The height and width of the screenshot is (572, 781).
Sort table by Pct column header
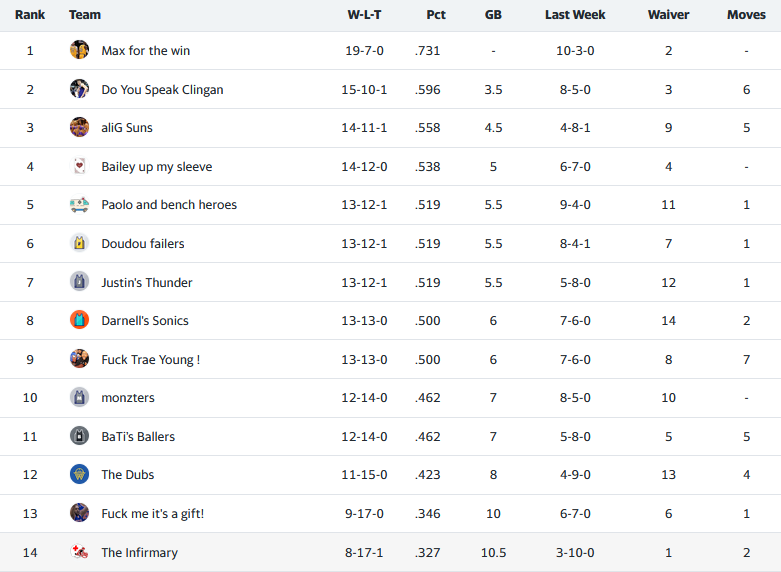tap(435, 15)
